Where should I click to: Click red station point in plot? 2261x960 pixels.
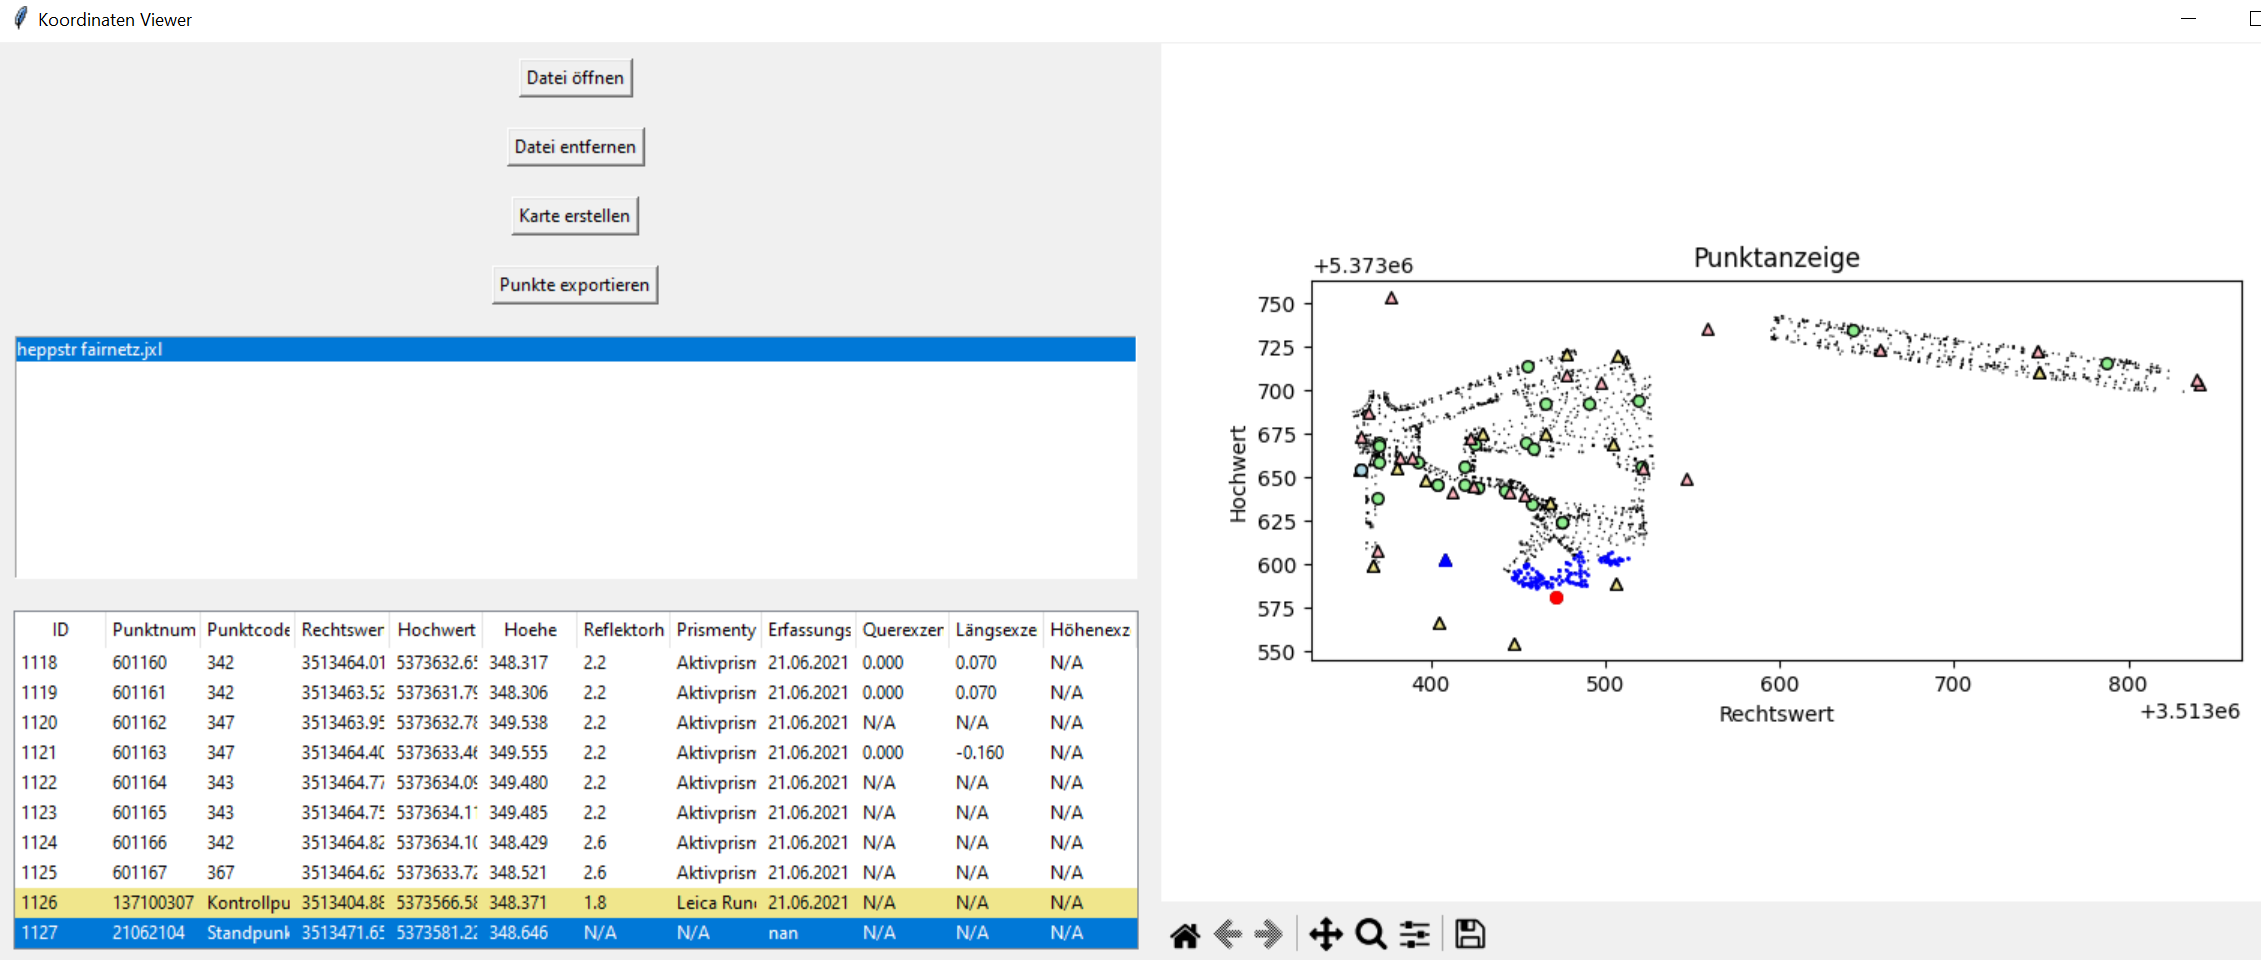tap(1556, 598)
